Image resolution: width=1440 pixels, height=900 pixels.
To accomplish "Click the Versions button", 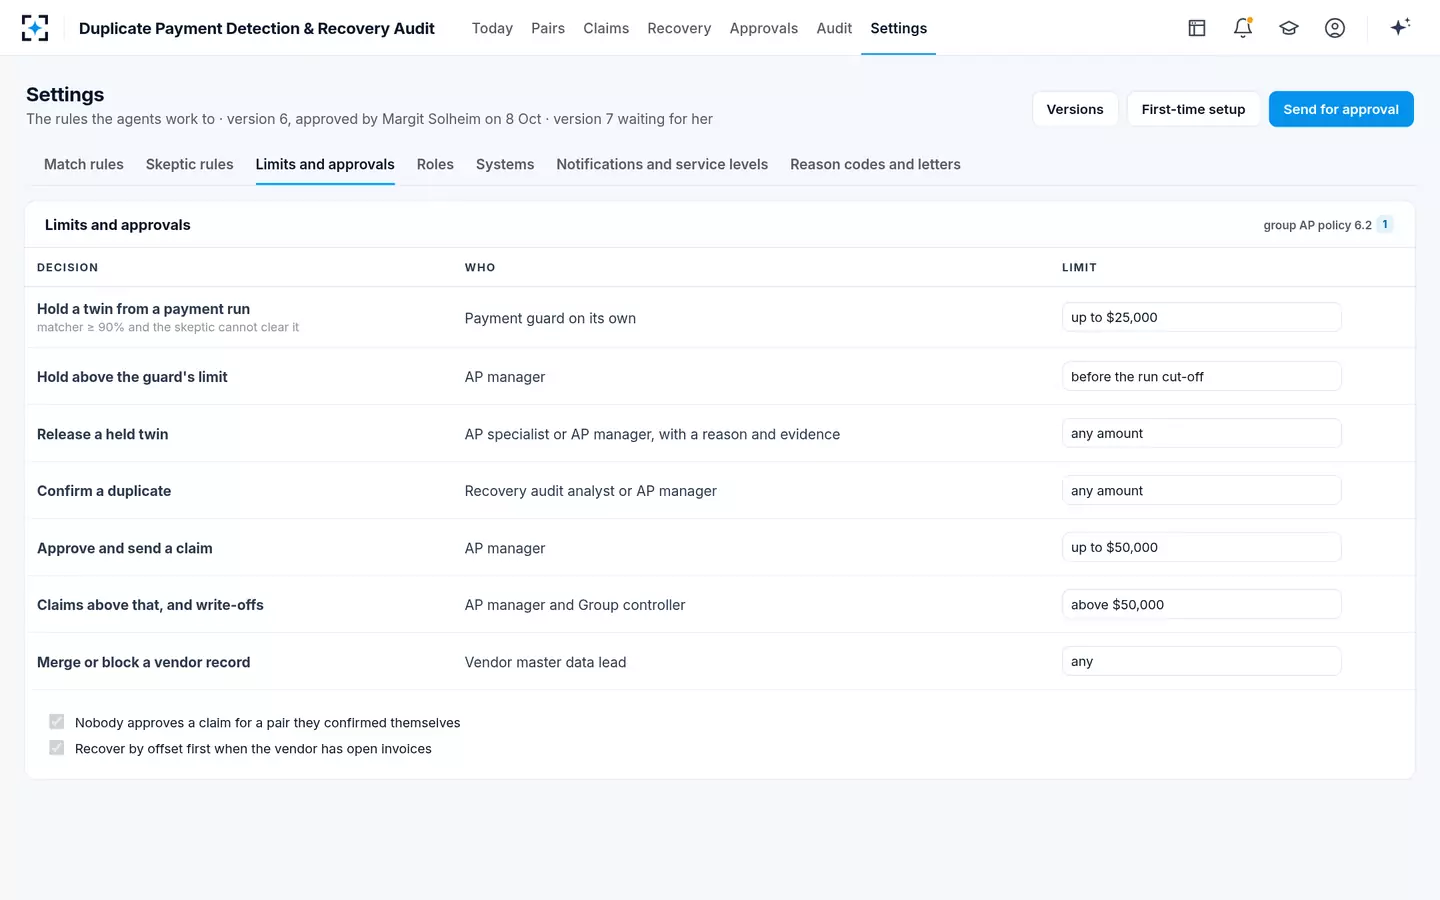I will point(1075,109).
